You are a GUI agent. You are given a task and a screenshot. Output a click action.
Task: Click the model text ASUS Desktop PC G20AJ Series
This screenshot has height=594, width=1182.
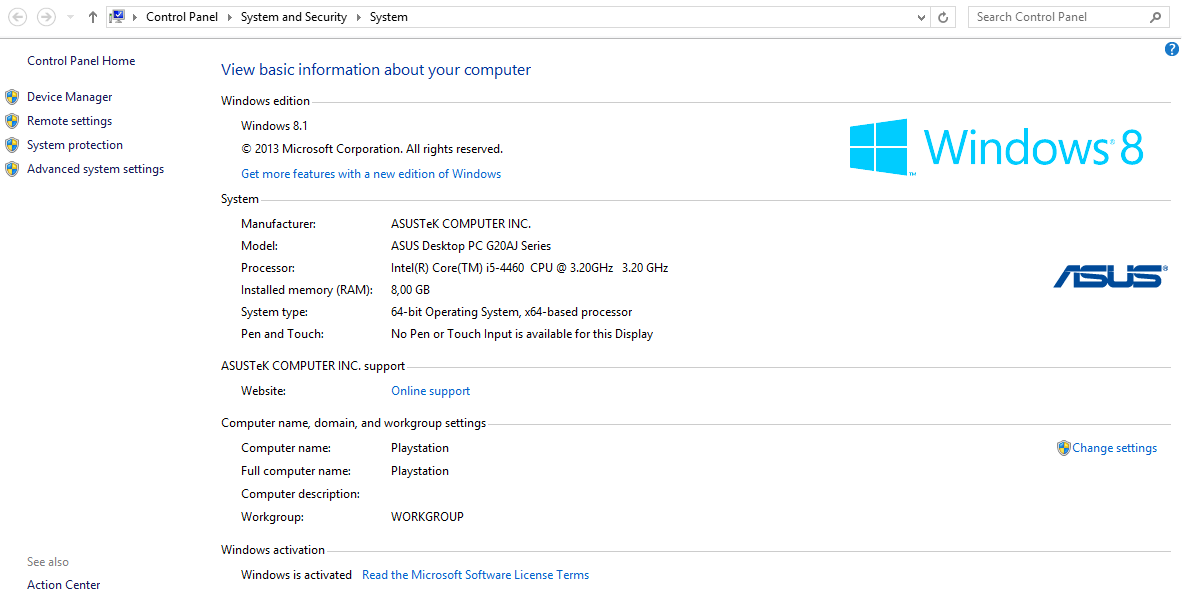[471, 246]
